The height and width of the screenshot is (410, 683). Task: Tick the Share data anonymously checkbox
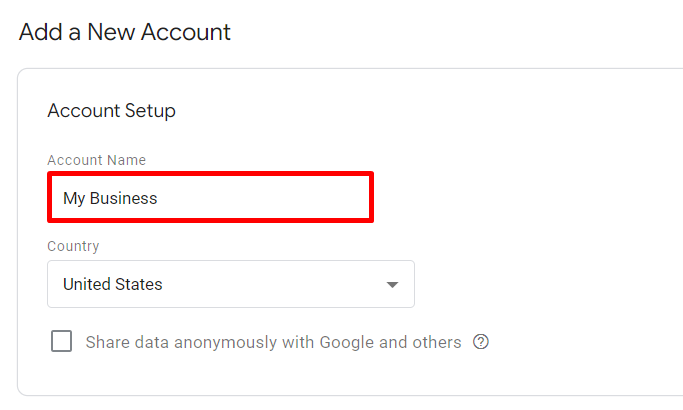[61, 341]
